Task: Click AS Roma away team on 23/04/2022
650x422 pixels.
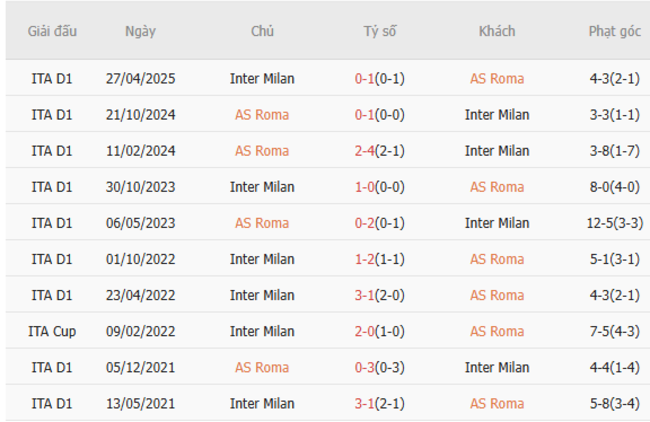Action: tap(497, 295)
